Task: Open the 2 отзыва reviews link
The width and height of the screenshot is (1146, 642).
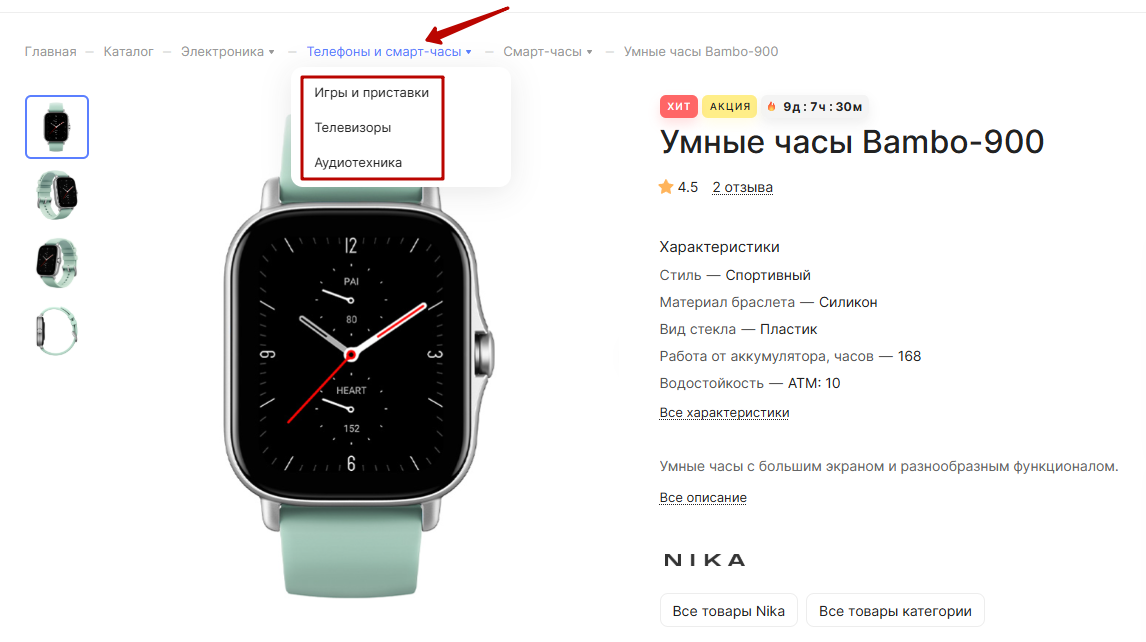Action: tap(743, 188)
